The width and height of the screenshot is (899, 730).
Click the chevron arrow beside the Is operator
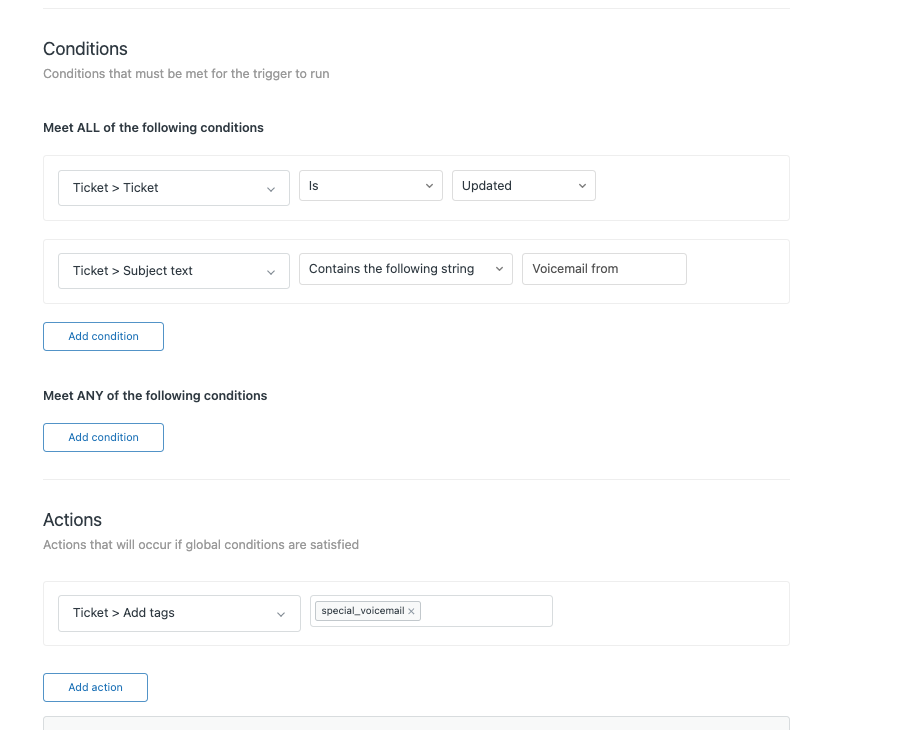(x=429, y=186)
